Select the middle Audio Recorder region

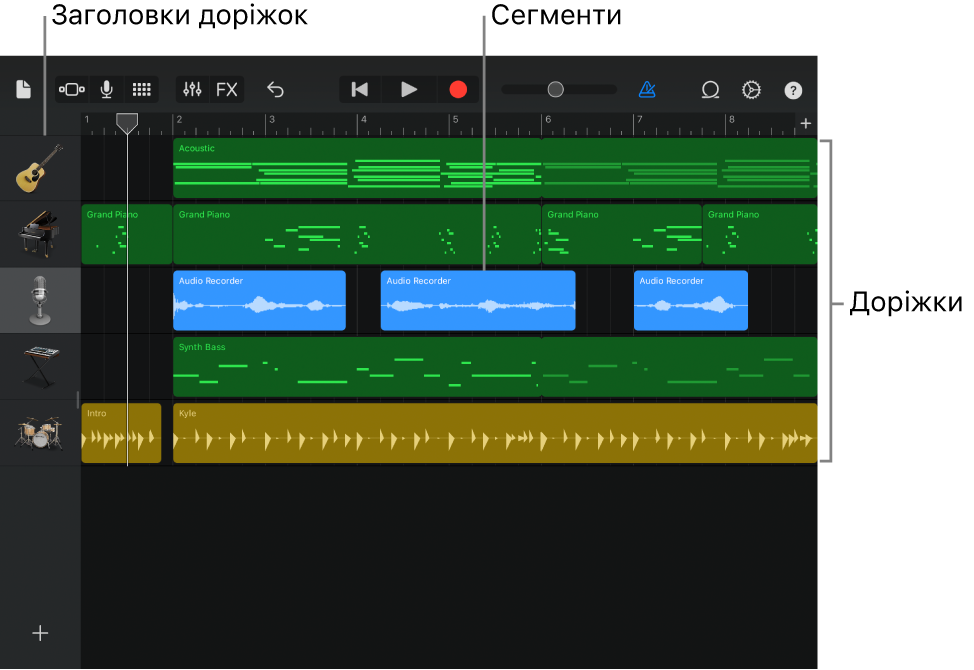coord(478,301)
